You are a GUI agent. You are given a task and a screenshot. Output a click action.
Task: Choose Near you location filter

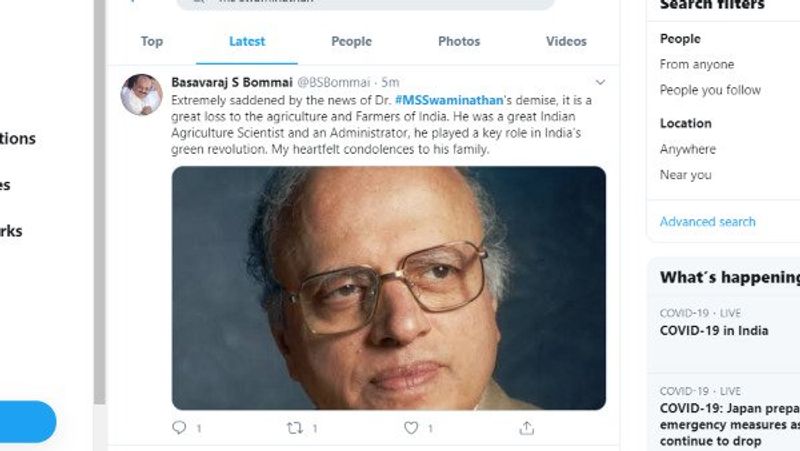point(686,175)
